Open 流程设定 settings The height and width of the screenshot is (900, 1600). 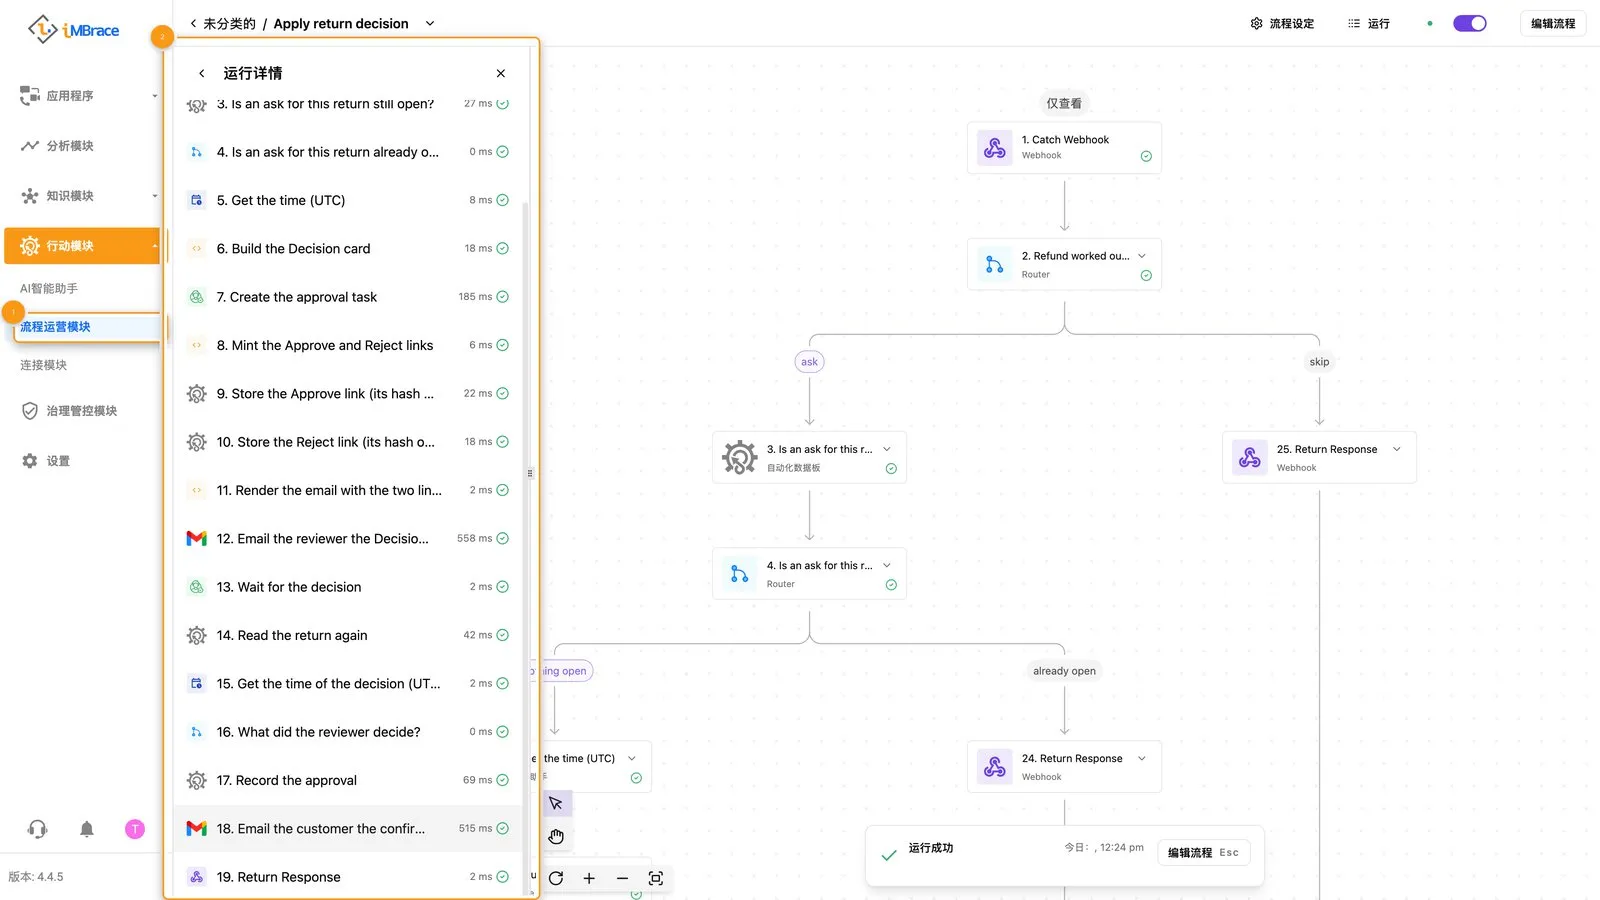pos(1282,23)
